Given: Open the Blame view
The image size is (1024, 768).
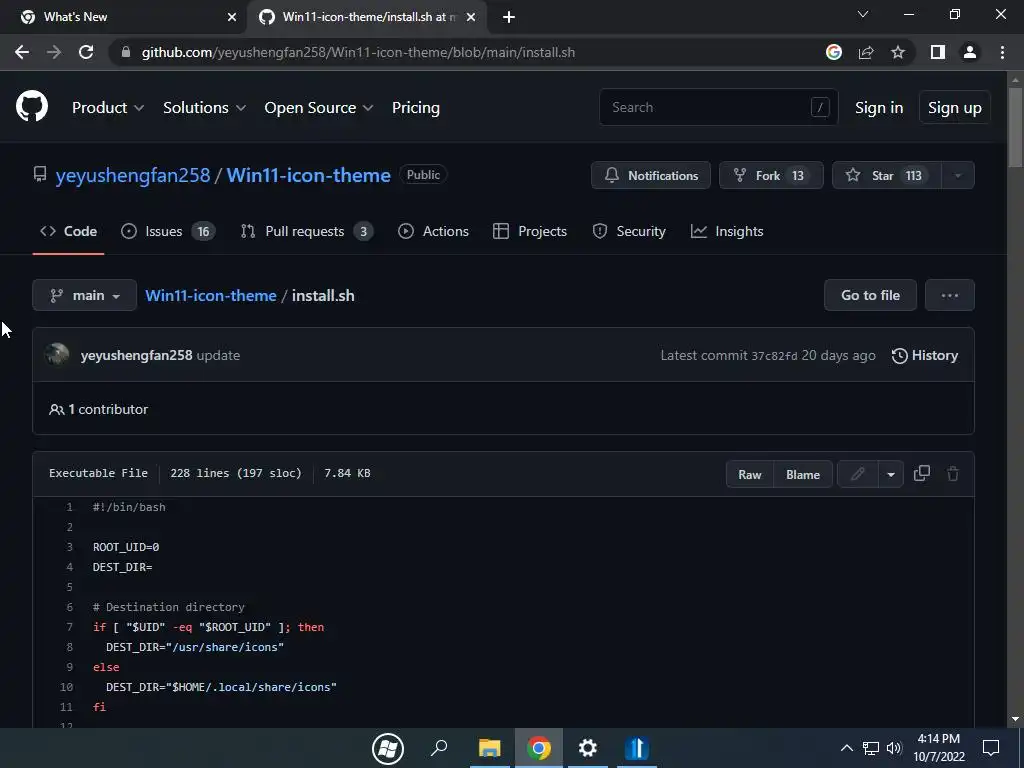Looking at the screenshot, I should 803,474.
